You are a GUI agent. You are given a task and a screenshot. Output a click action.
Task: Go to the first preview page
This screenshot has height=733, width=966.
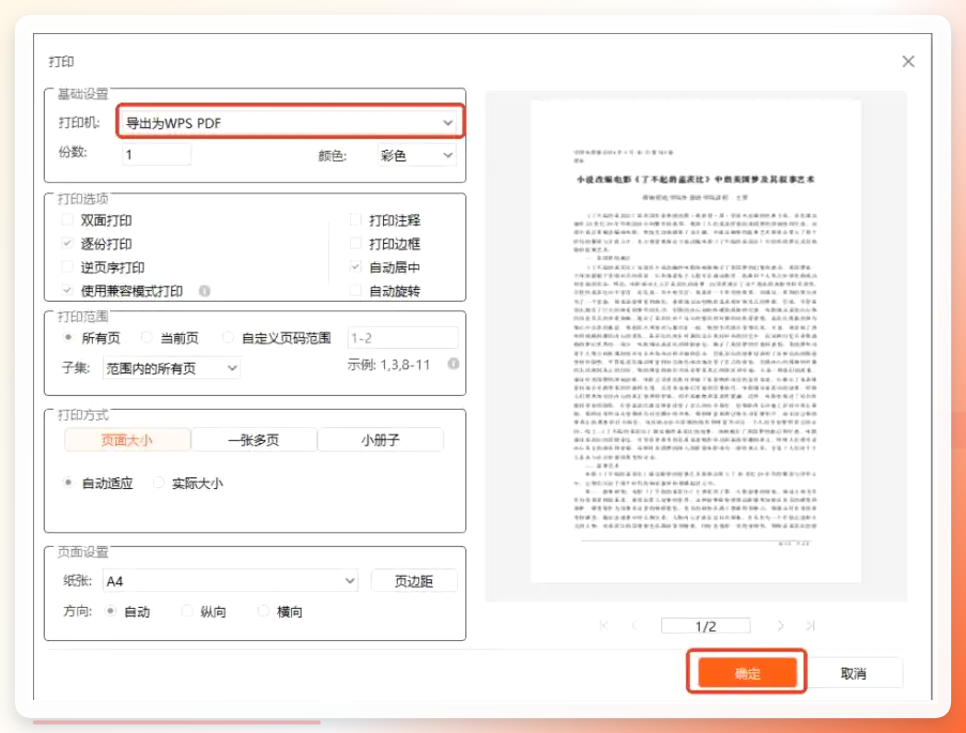(604, 626)
